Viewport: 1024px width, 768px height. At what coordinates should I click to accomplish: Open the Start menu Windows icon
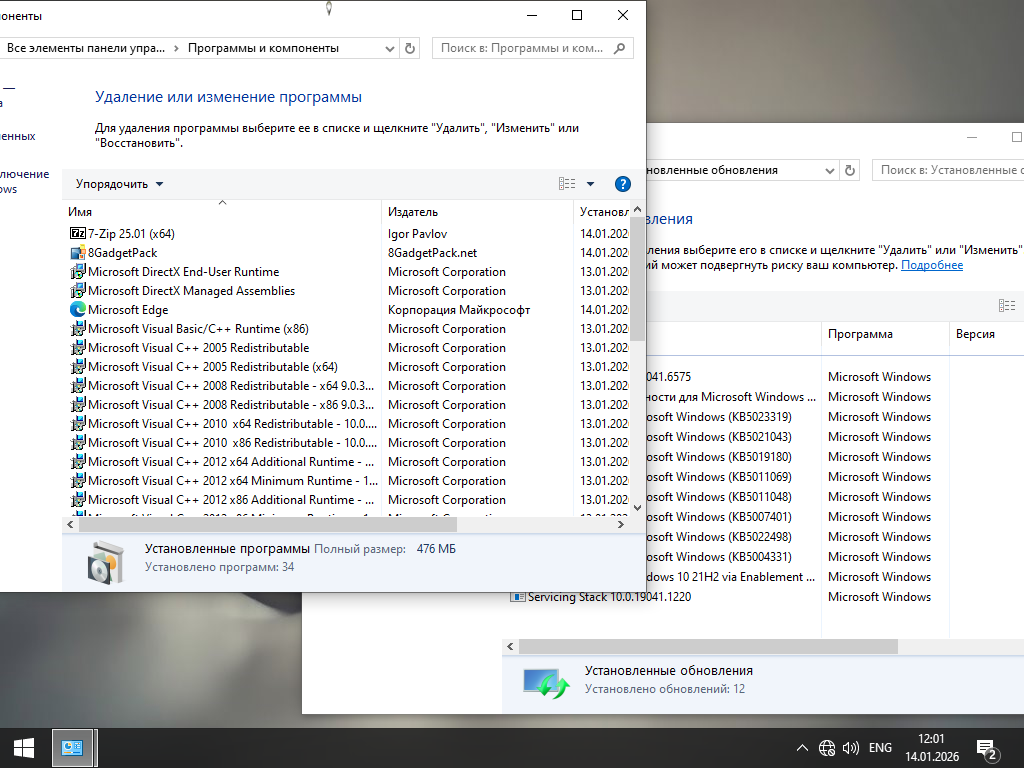click(x=24, y=747)
